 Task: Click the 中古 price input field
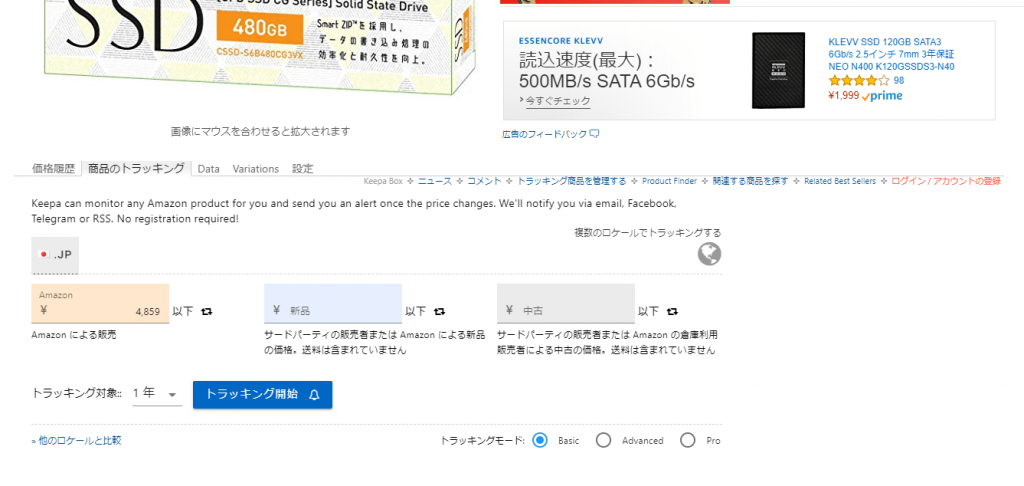(566, 303)
